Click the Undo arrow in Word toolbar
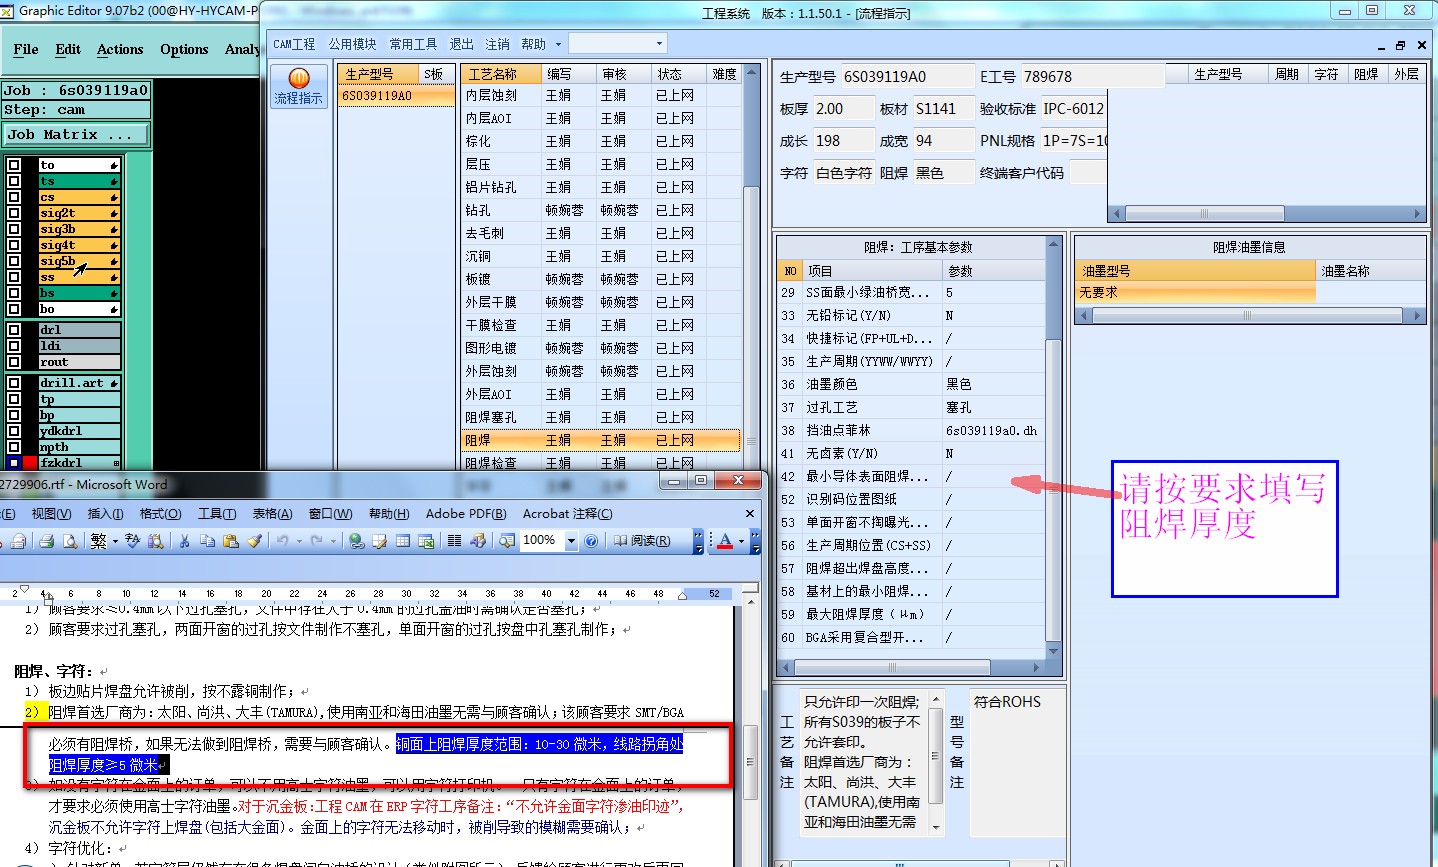The height and width of the screenshot is (867, 1438). pyautogui.click(x=283, y=541)
